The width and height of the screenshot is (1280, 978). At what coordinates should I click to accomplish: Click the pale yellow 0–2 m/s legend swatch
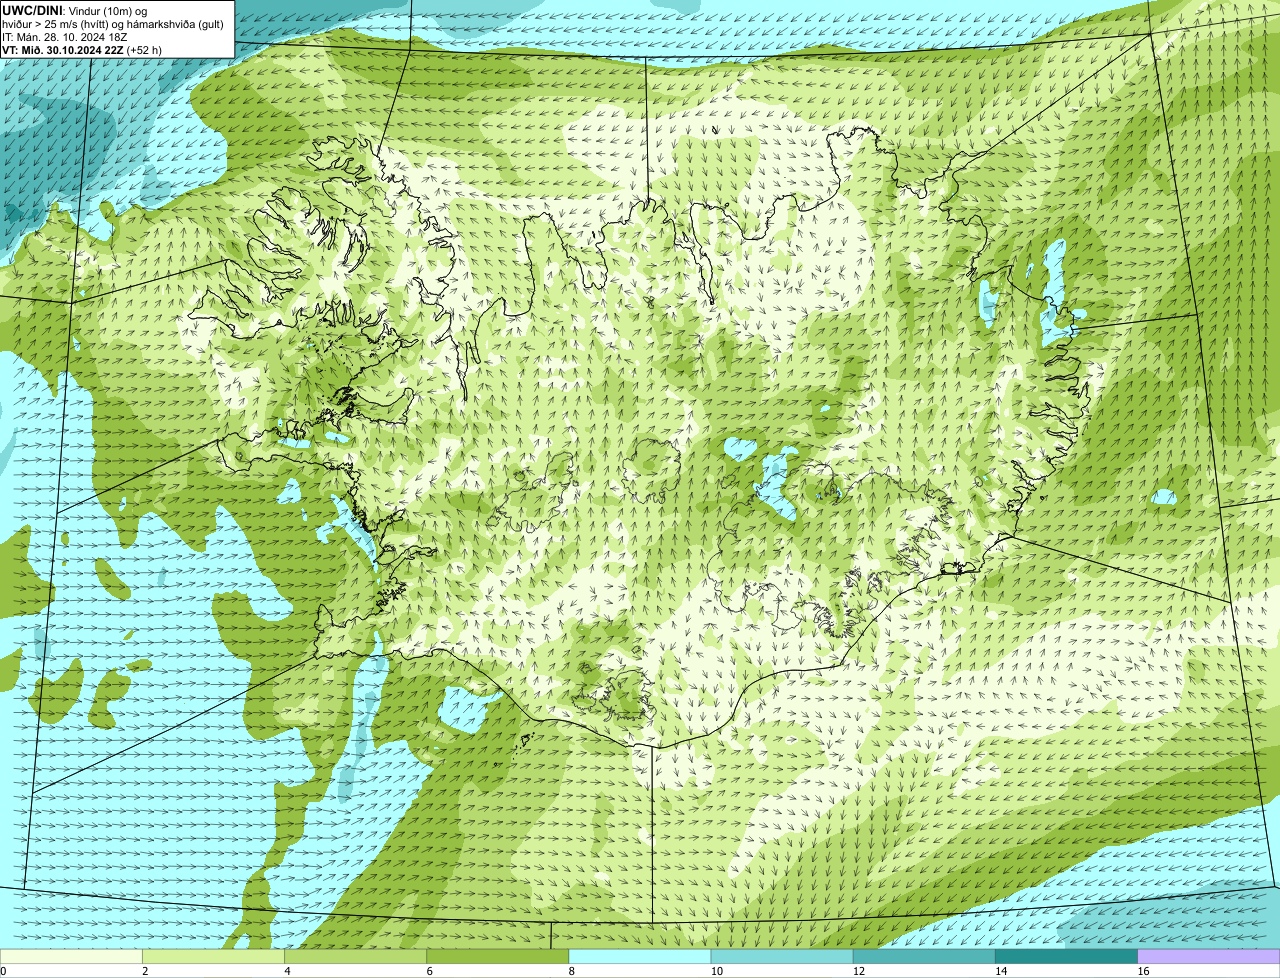(x=71, y=957)
